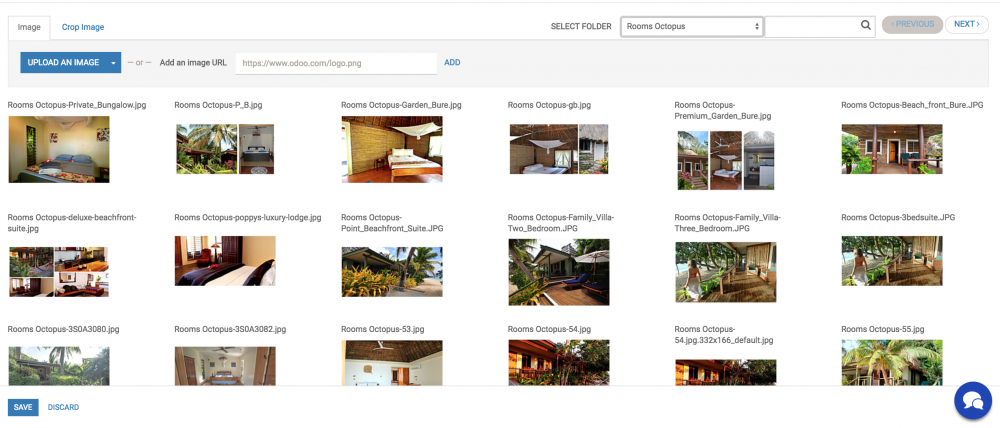Click the 'Rooms Octopus-Premium_Garden_Bure.jpg' file name
The height and width of the screenshot is (428, 1000).
[x=723, y=110]
